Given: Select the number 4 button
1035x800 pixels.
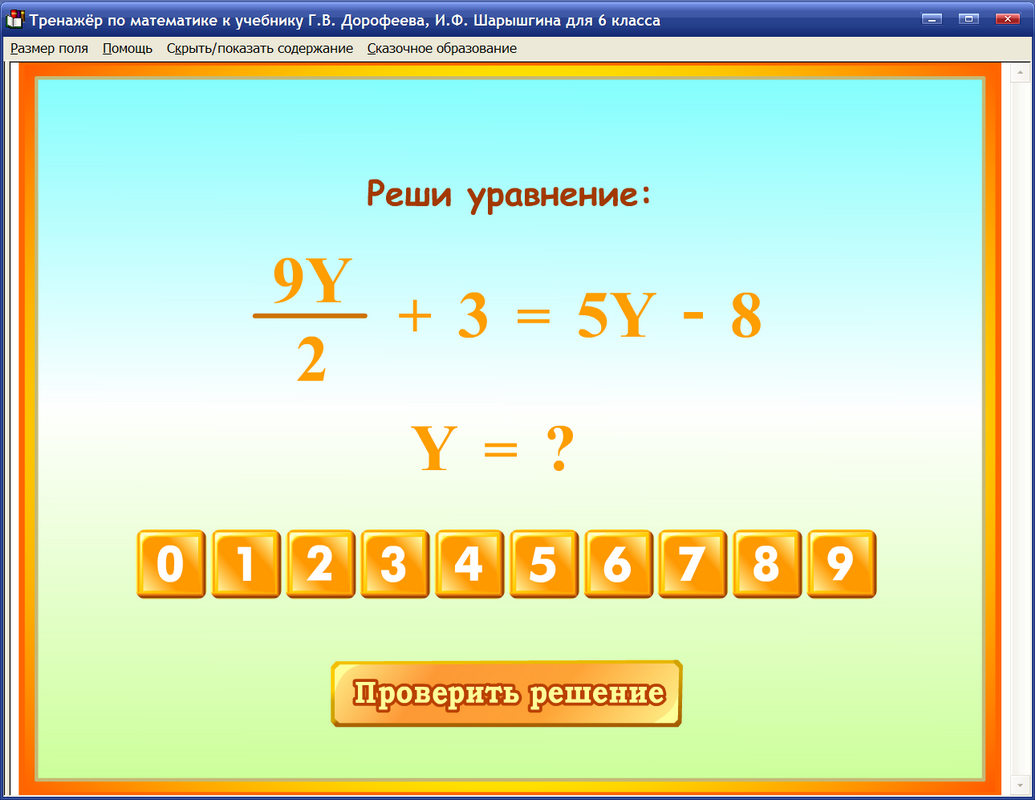Looking at the screenshot, I should tap(469, 564).
